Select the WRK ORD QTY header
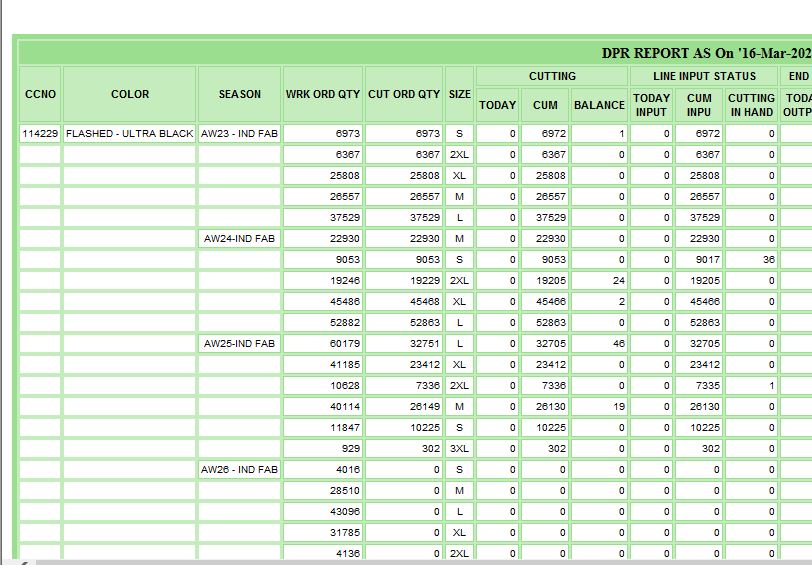Image resolution: width=812 pixels, height=565 pixels. [x=323, y=94]
